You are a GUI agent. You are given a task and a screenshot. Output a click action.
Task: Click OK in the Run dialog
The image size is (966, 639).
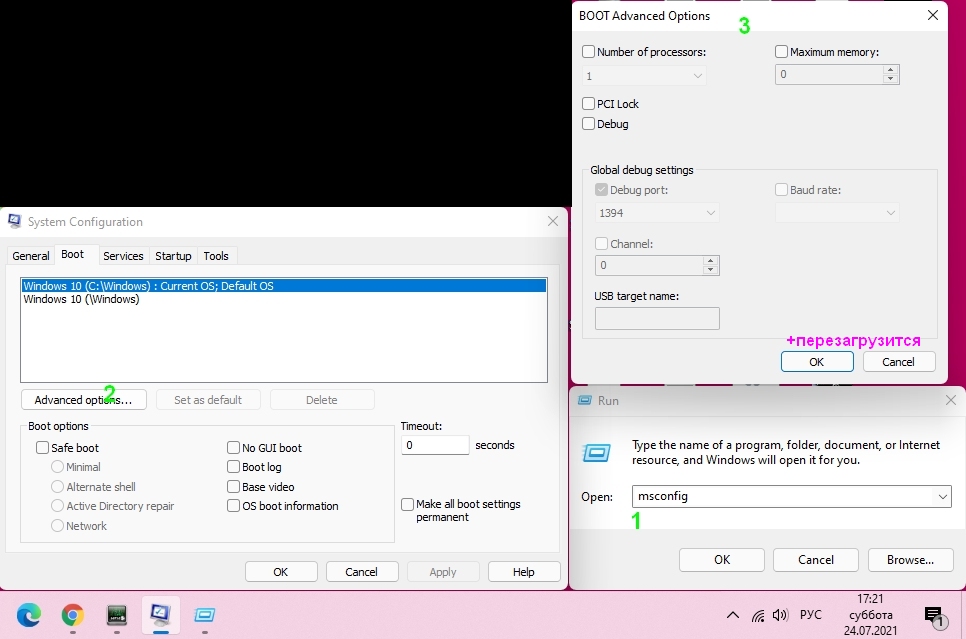722,560
